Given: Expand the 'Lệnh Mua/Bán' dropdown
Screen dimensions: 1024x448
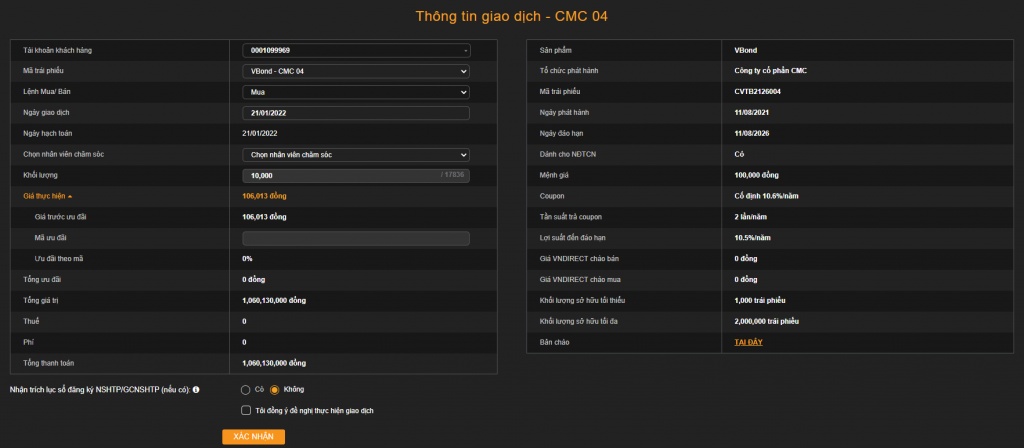Looking at the screenshot, I should 356,92.
